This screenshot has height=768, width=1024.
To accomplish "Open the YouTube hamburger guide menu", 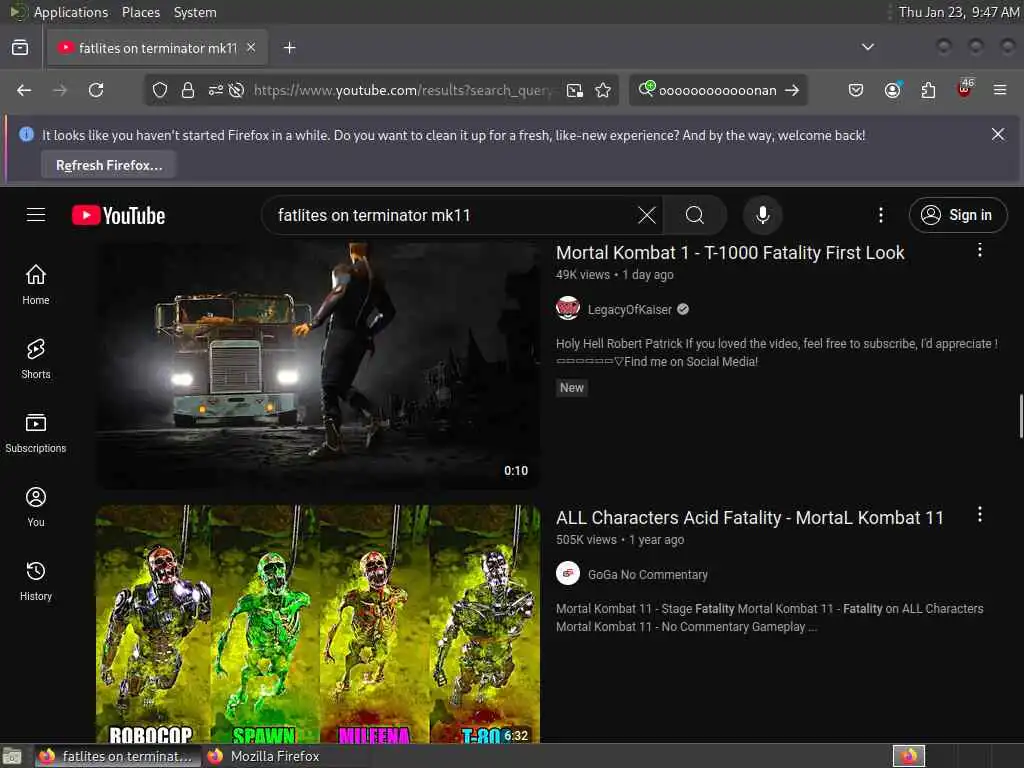I will (36, 215).
